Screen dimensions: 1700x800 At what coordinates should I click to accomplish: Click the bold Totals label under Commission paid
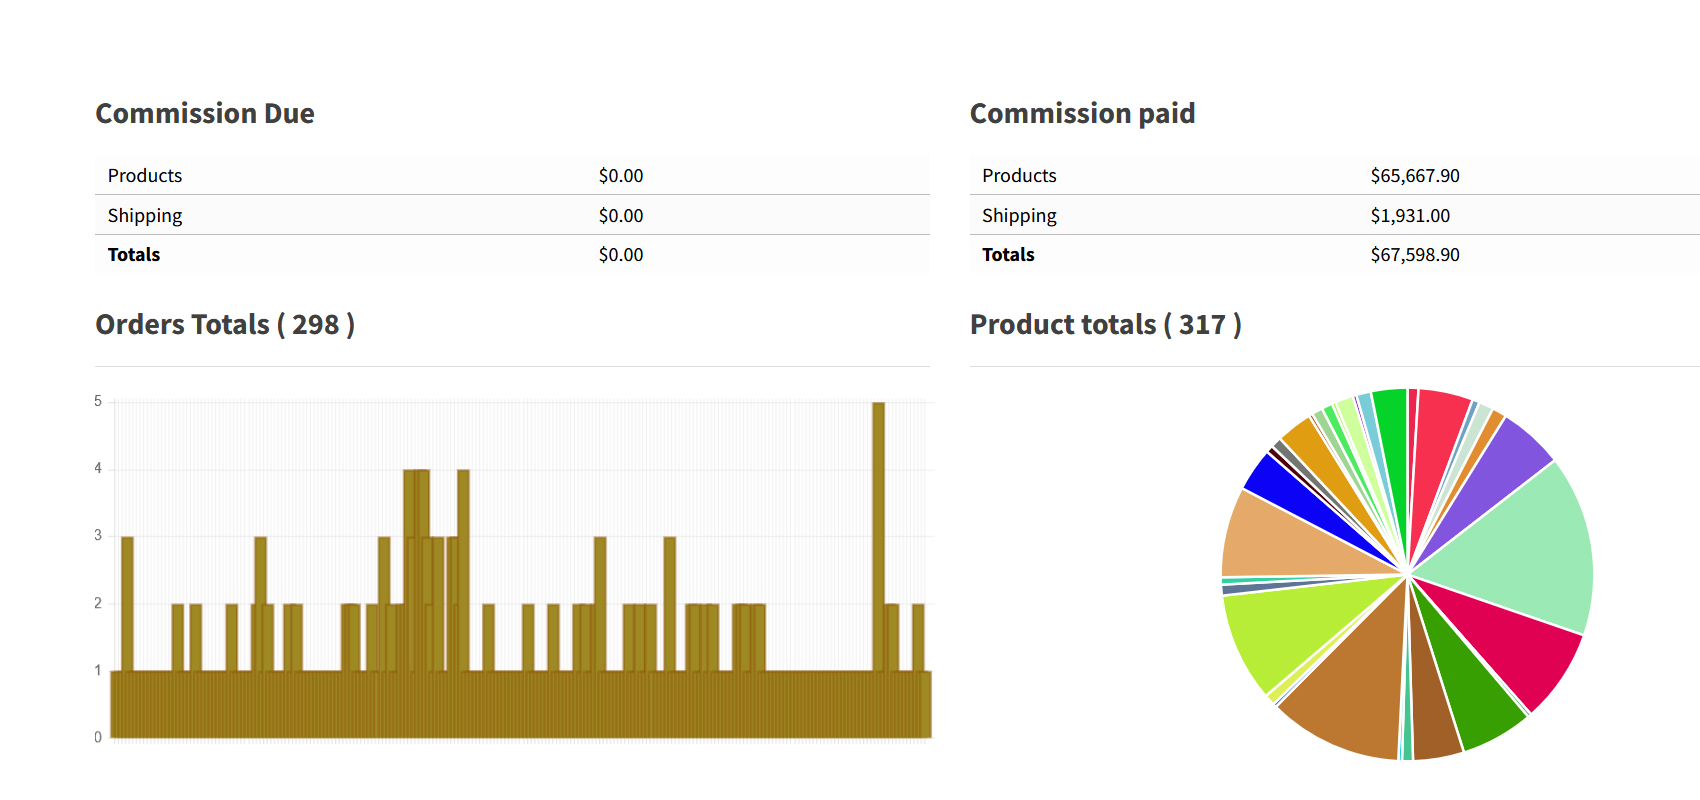point(1008,255)
